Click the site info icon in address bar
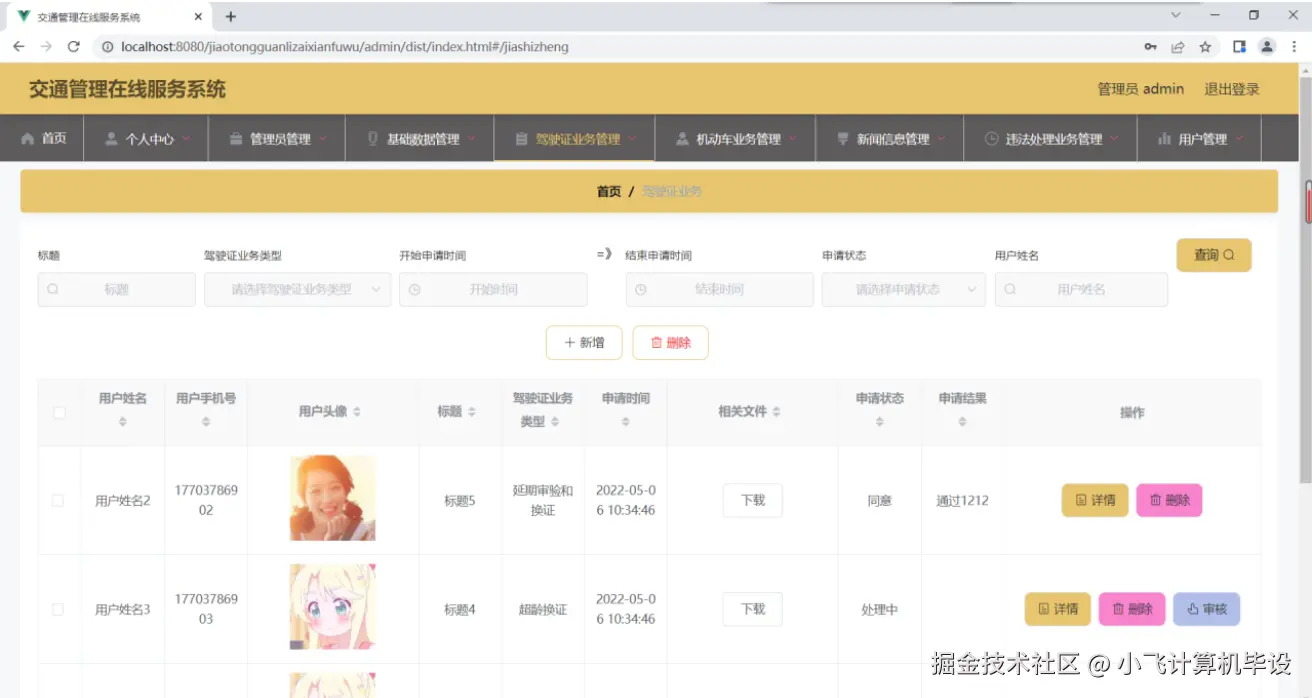 pos(107,47)
